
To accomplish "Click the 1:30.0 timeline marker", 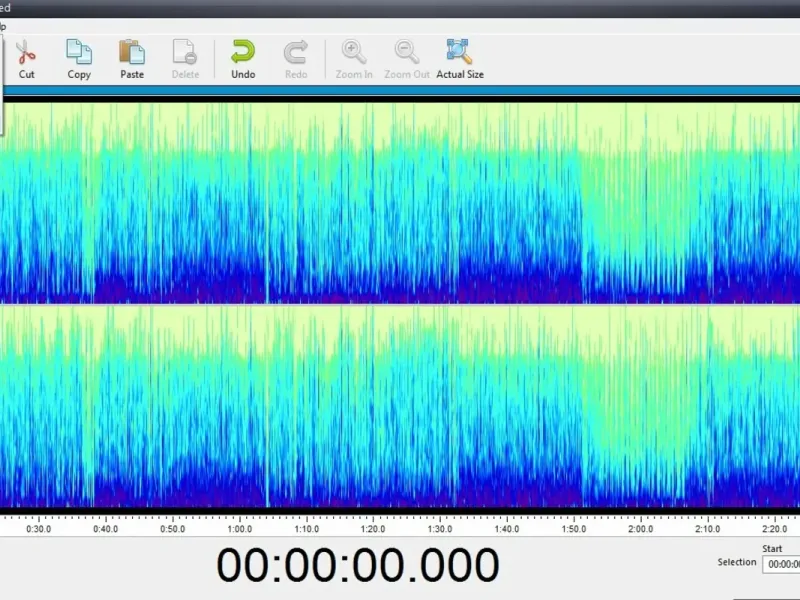I will click(440, 529).
